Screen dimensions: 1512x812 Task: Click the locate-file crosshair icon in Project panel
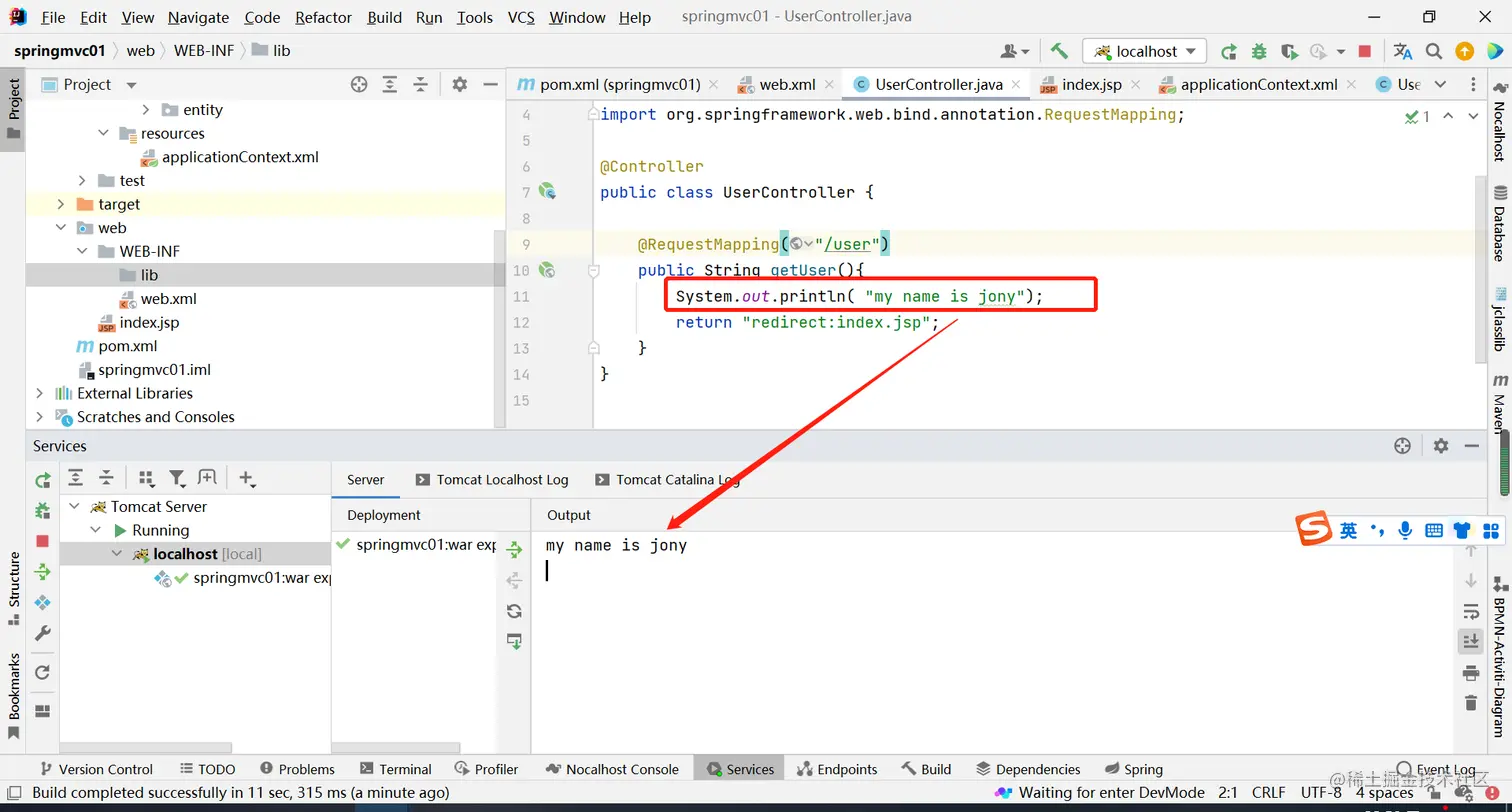(x=359, y=85)
